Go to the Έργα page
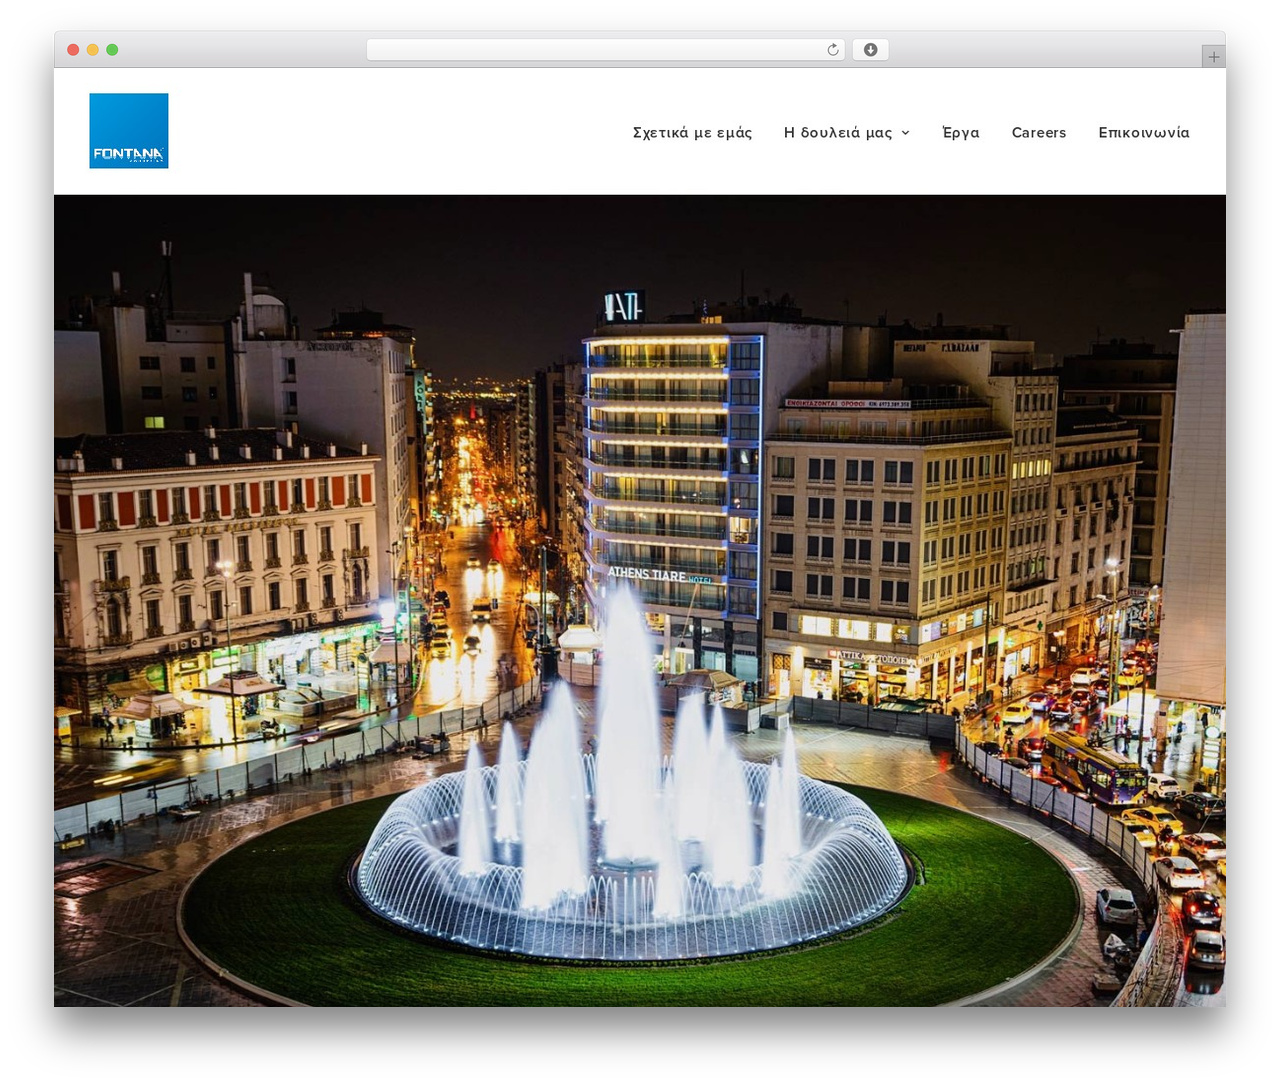This screenshot has height=1084, width=1280. pyautogui.click(x=961, y=133)
